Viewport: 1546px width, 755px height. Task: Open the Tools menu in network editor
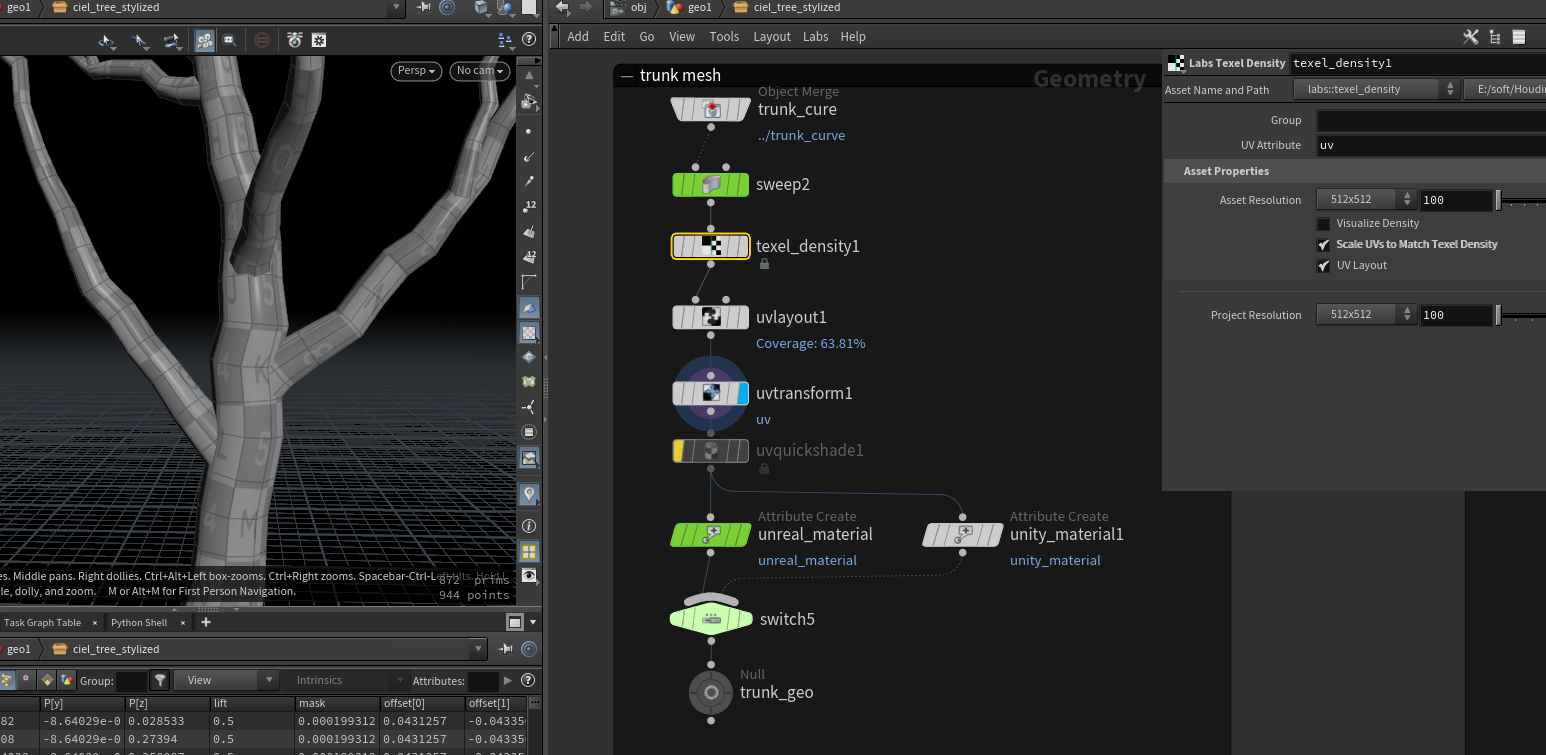click(724, 37)
